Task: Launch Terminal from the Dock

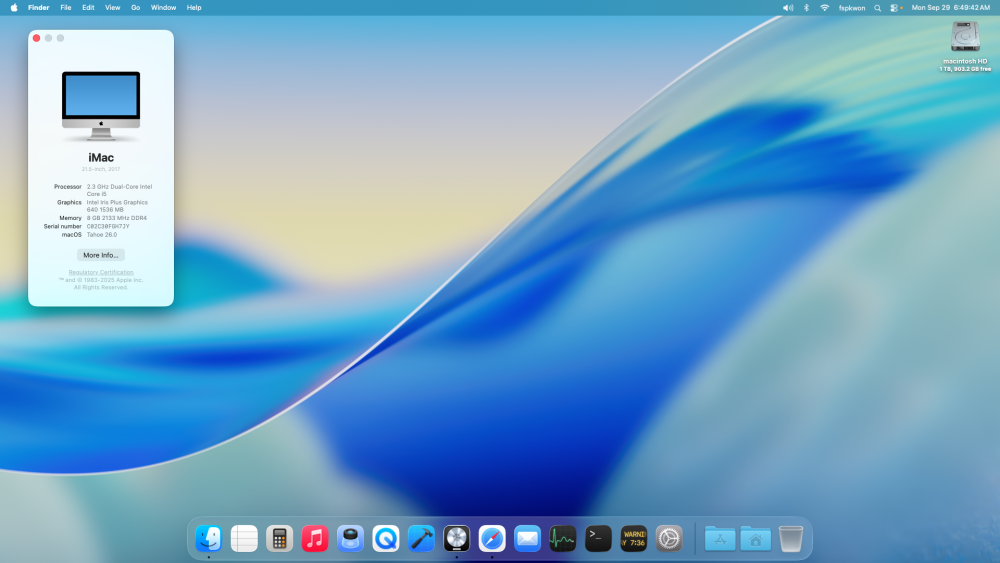Action: 598,538
